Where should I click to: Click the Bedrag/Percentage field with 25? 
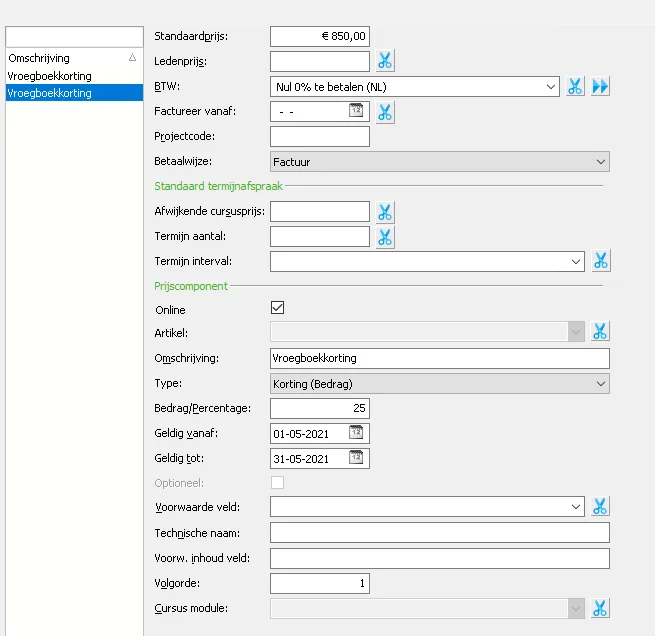point(320,408)
